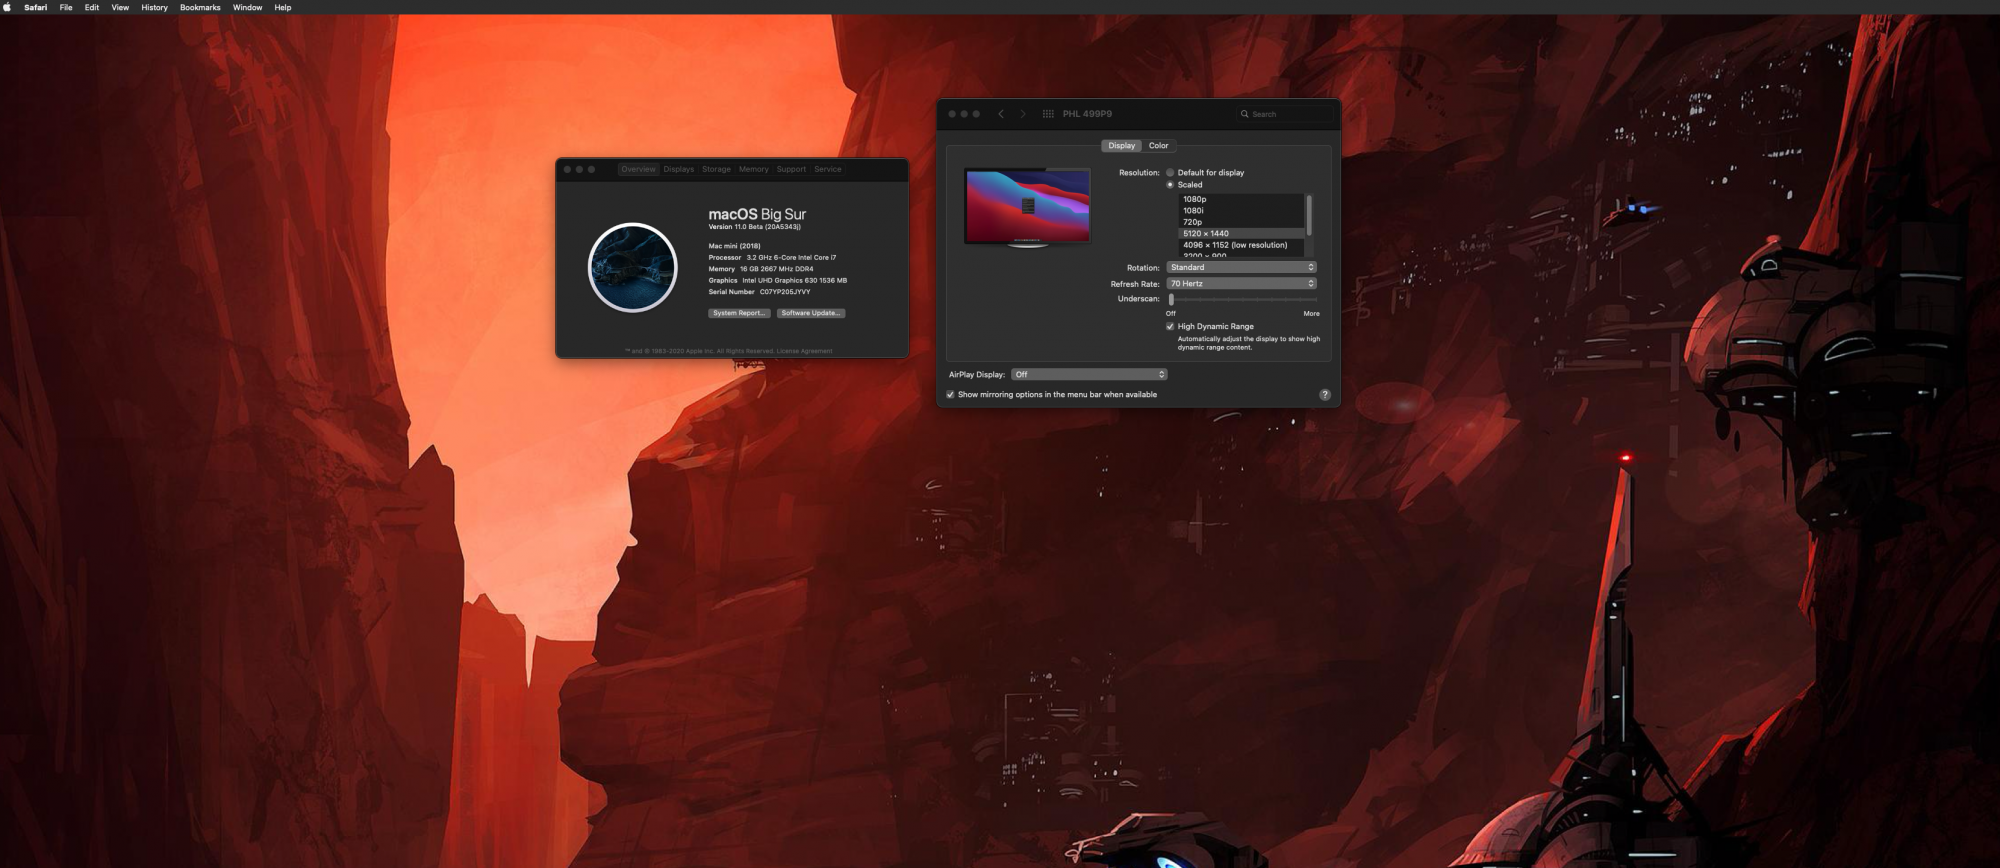Select Overview tab in About This Mac

coord(638,169)
